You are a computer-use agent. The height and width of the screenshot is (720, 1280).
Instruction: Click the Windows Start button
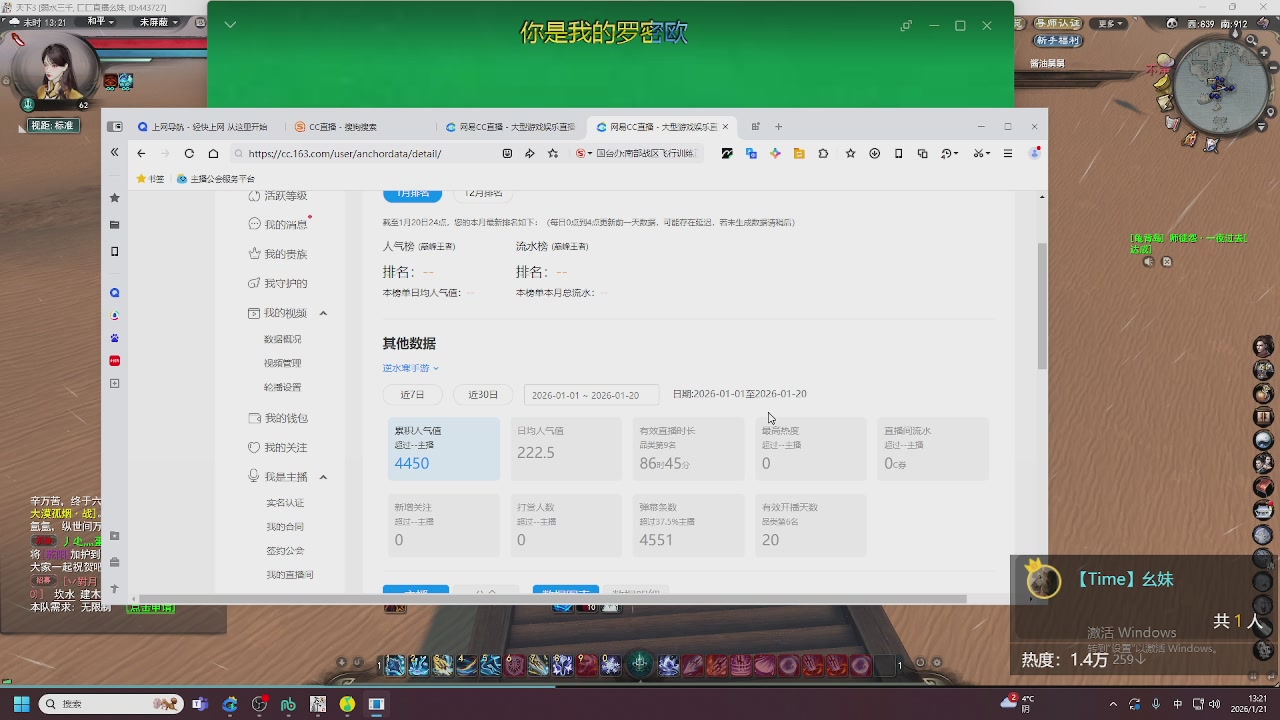(21, 704)
